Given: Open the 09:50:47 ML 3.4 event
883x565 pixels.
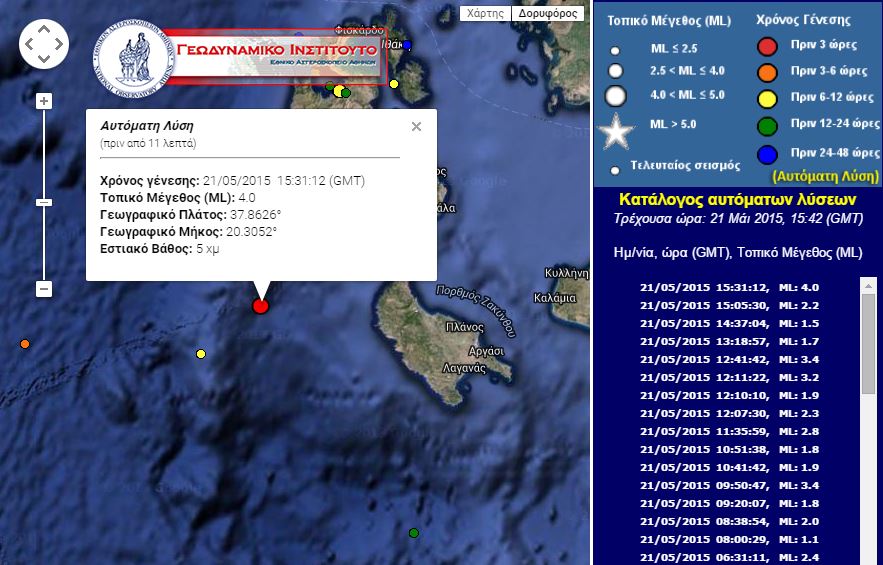Looking at the screenshot, I should (x=729, y=485).
